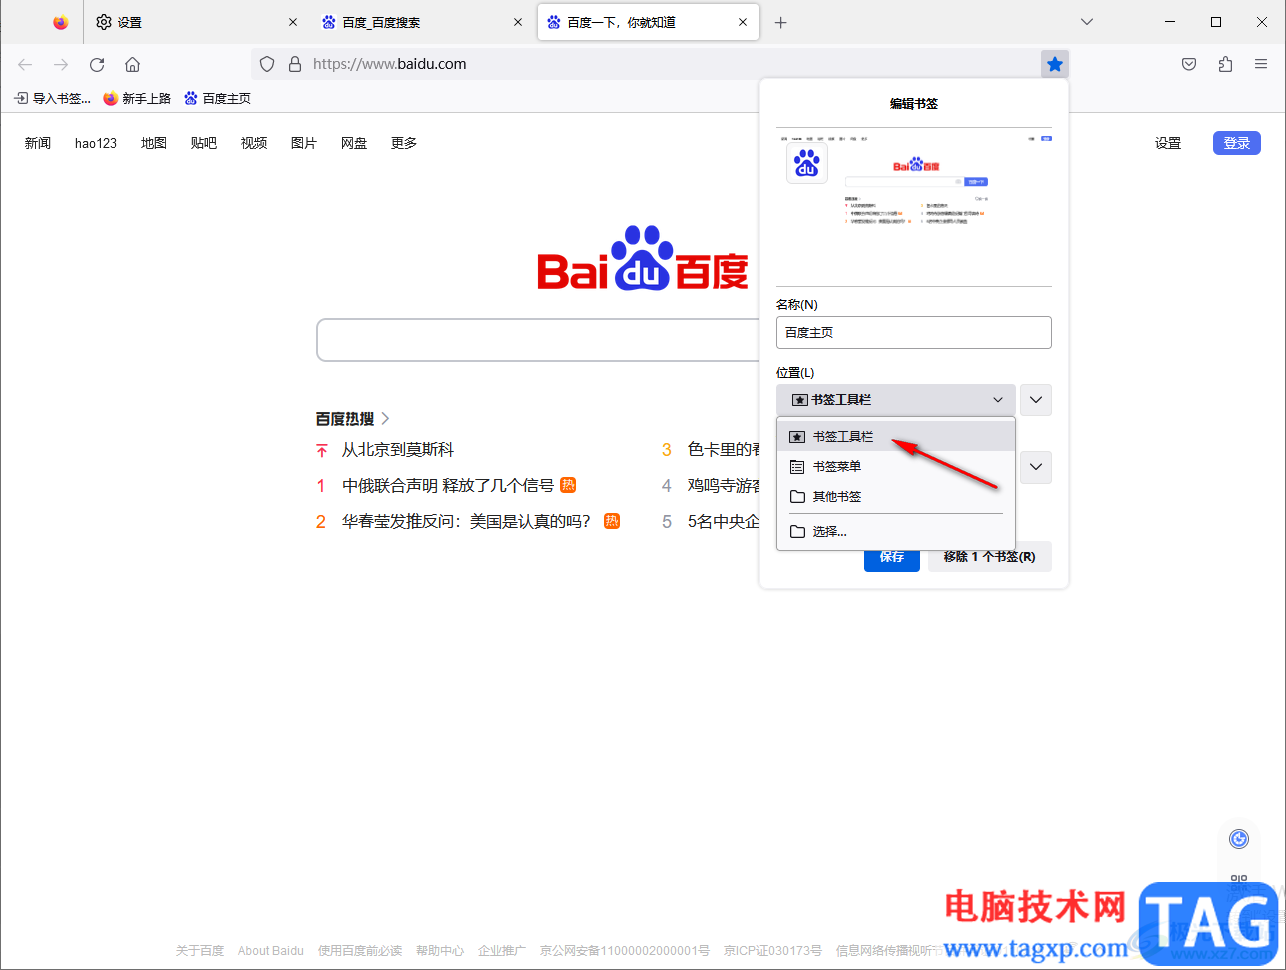The width and height of the screenshot is (1286, 970).
Task: Open Baidu 地图 link
Action: [x=154, y=143]
